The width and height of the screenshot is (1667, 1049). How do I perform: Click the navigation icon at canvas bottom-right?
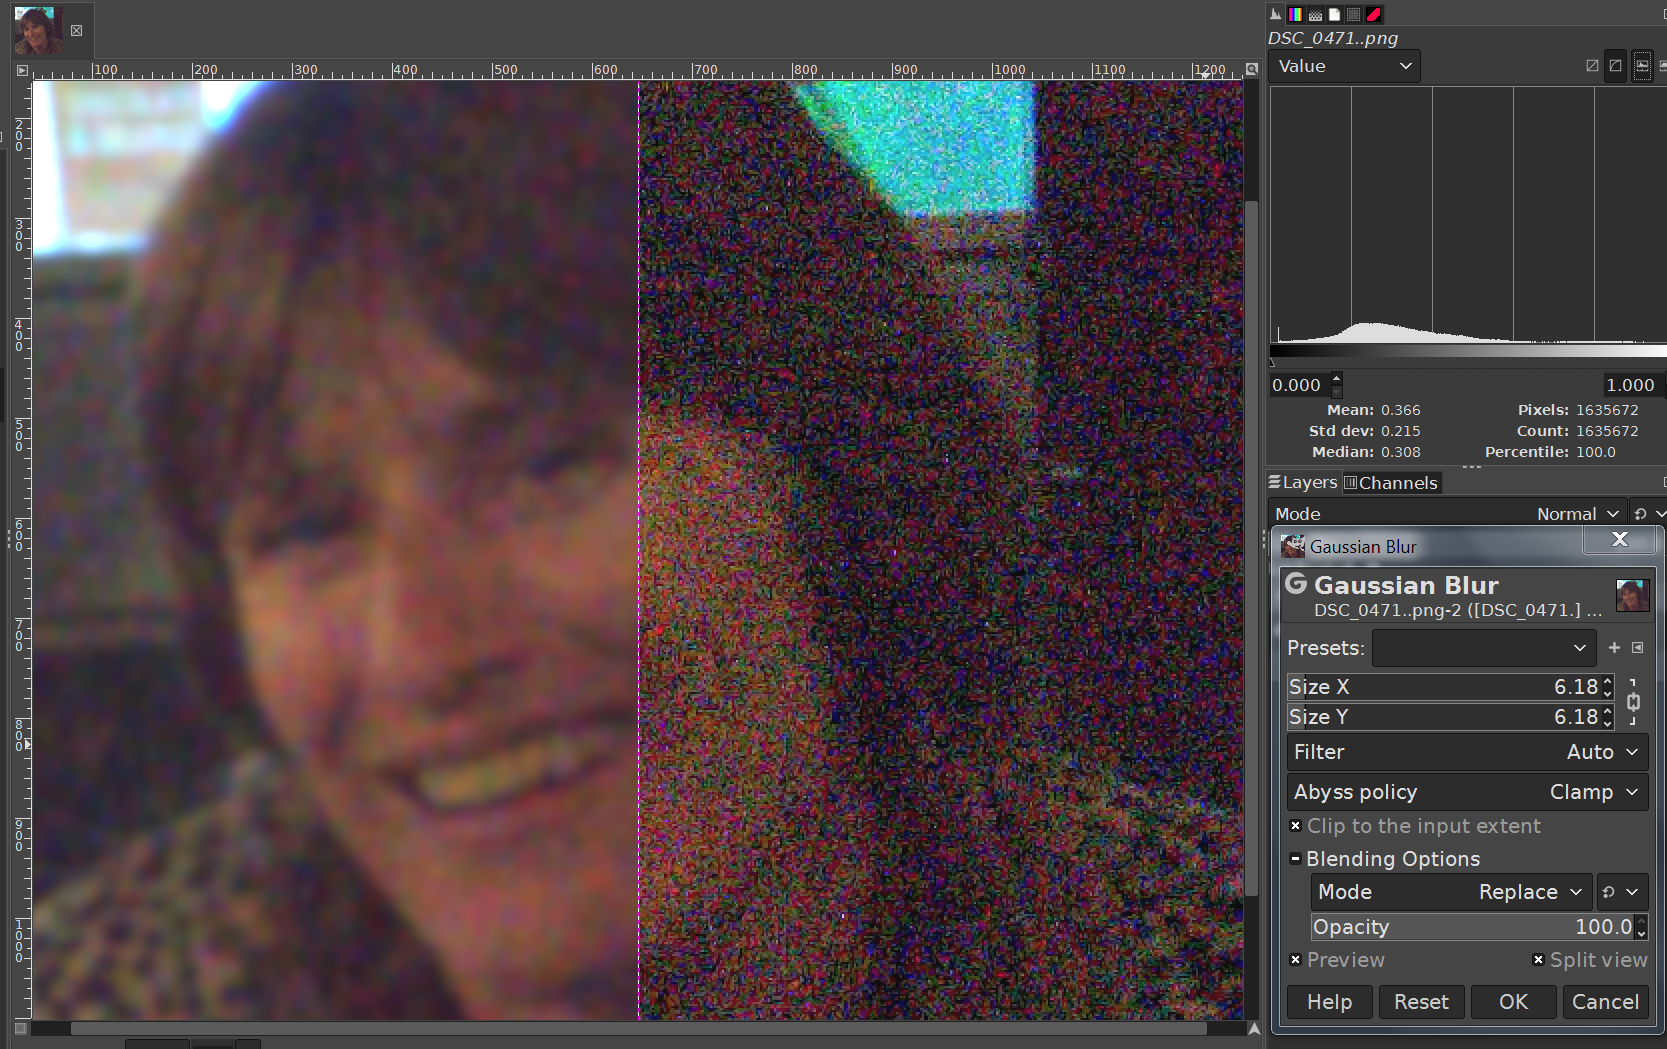pos(1253,1028)
